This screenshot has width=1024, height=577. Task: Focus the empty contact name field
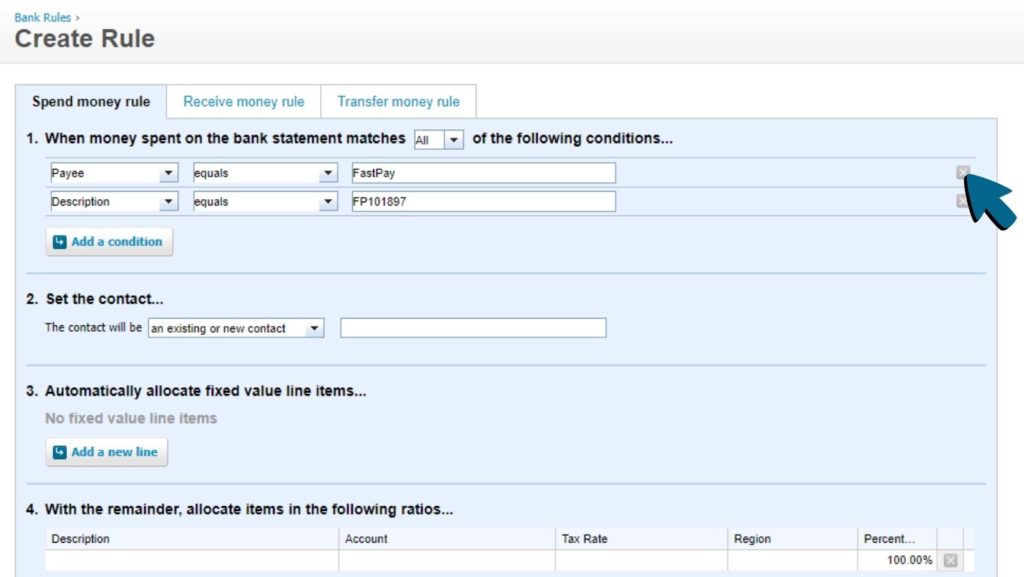click(x=473, y=328)
